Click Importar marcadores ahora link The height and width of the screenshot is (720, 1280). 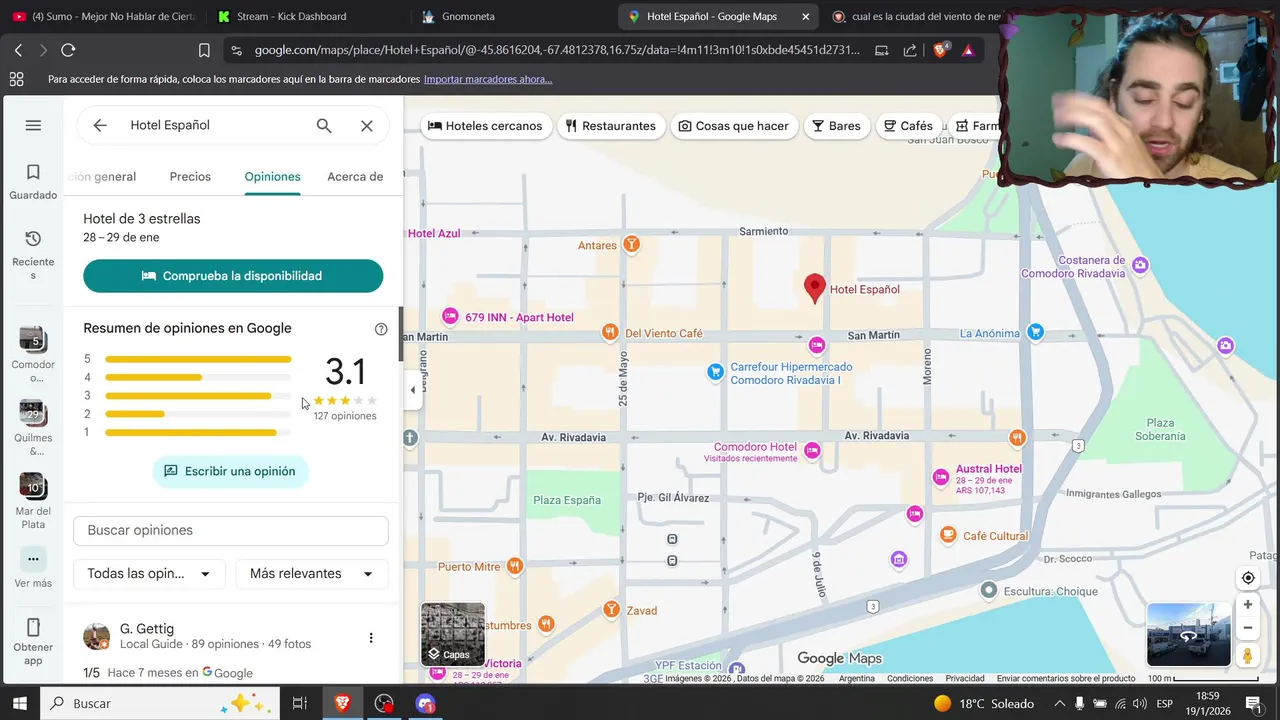pyautogui.click(x=488, y=79)
